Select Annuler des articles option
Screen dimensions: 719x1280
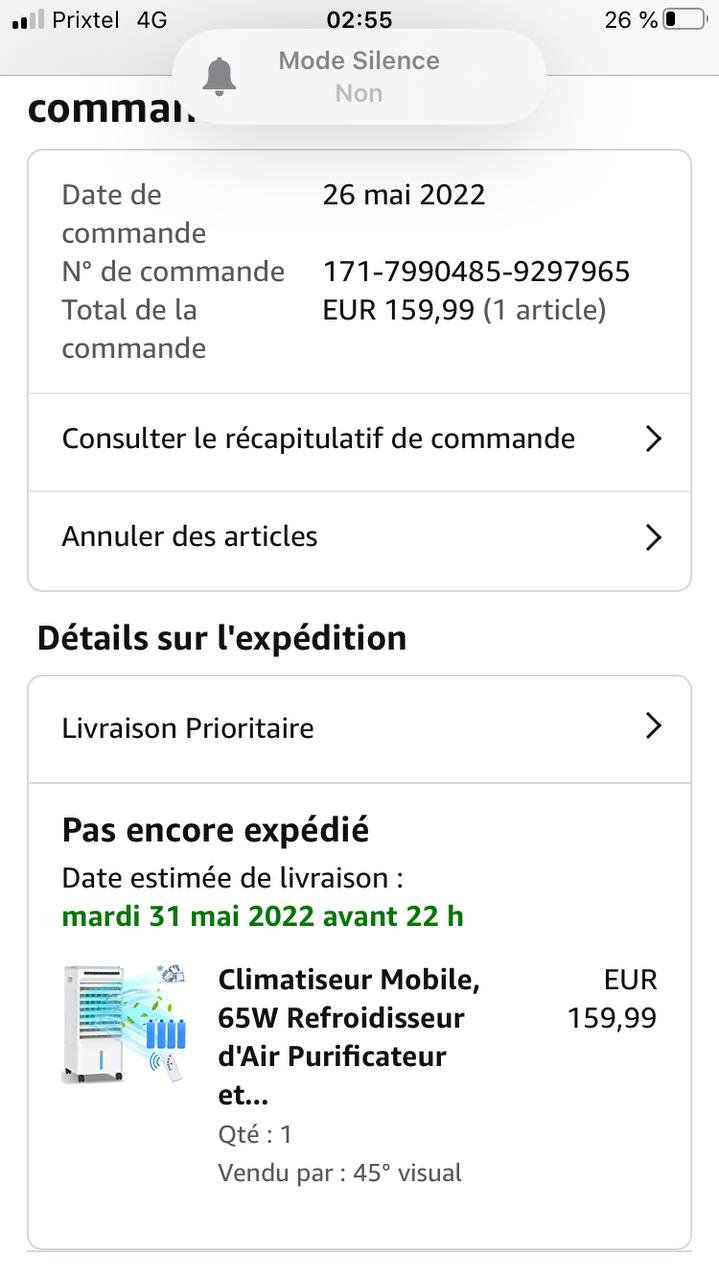[190, 537]
